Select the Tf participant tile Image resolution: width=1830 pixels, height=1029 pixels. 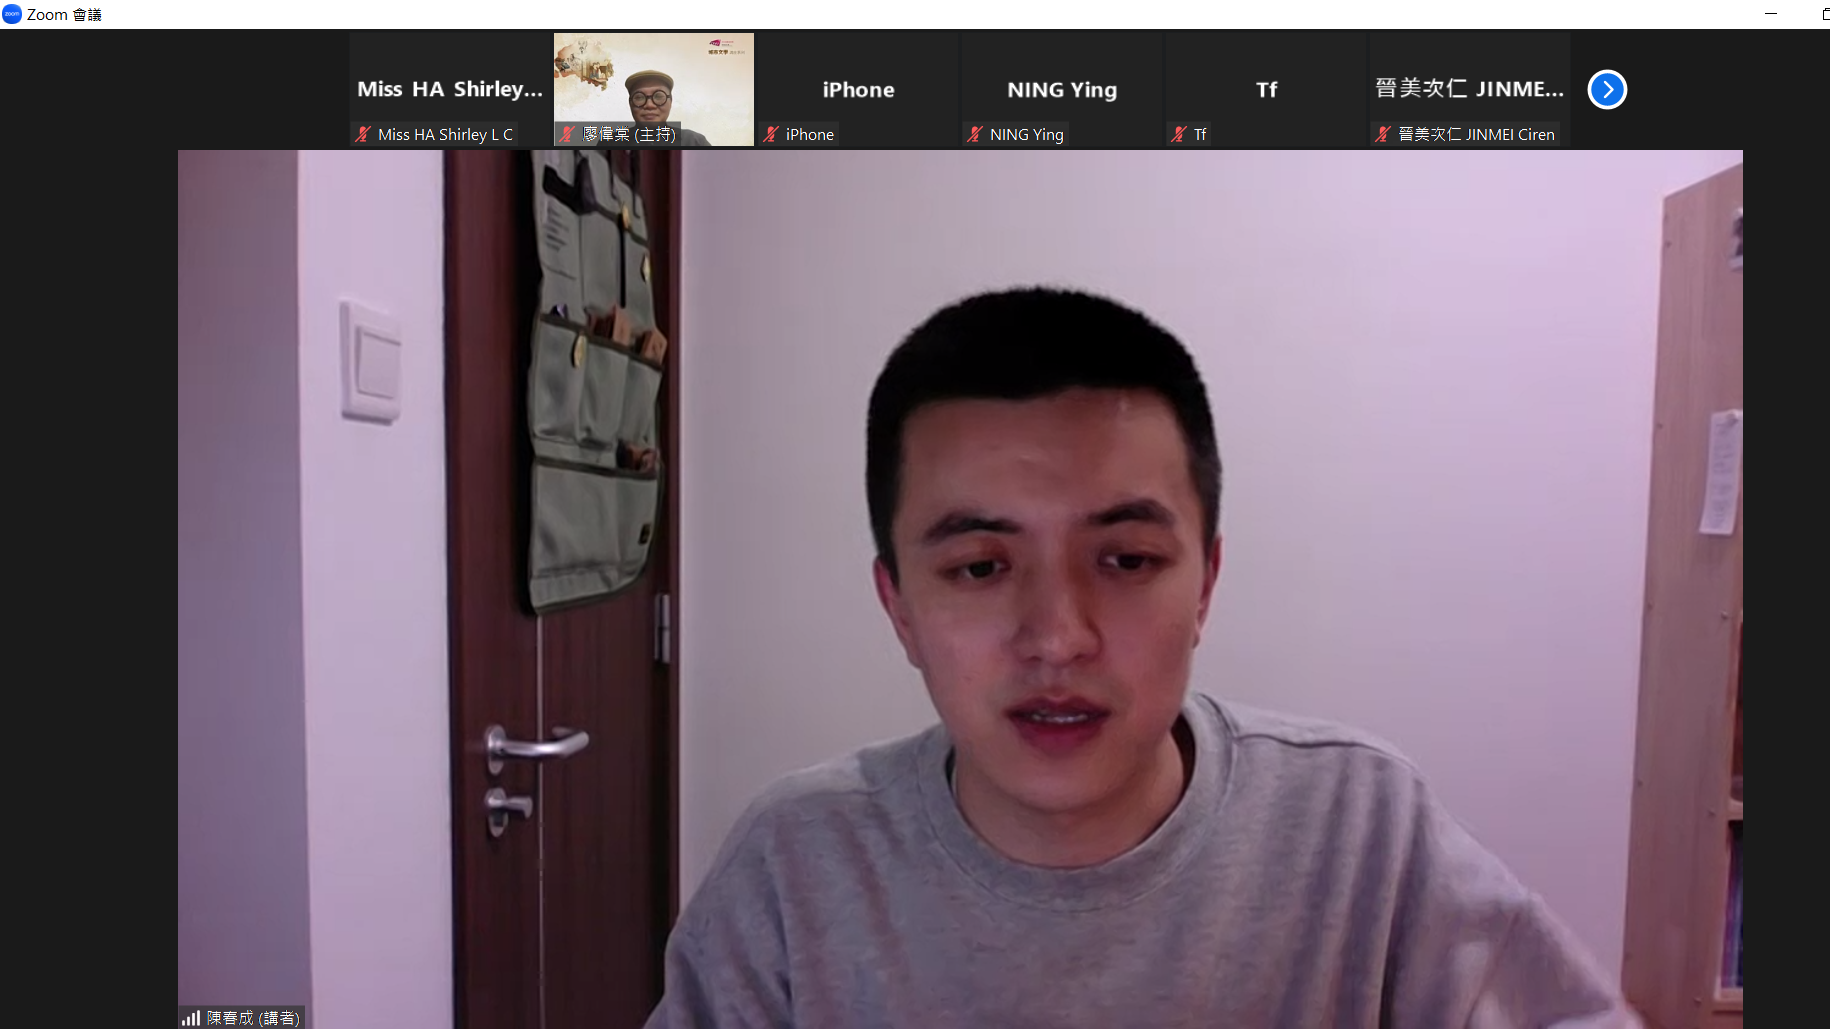click(x=1266, y=89)
